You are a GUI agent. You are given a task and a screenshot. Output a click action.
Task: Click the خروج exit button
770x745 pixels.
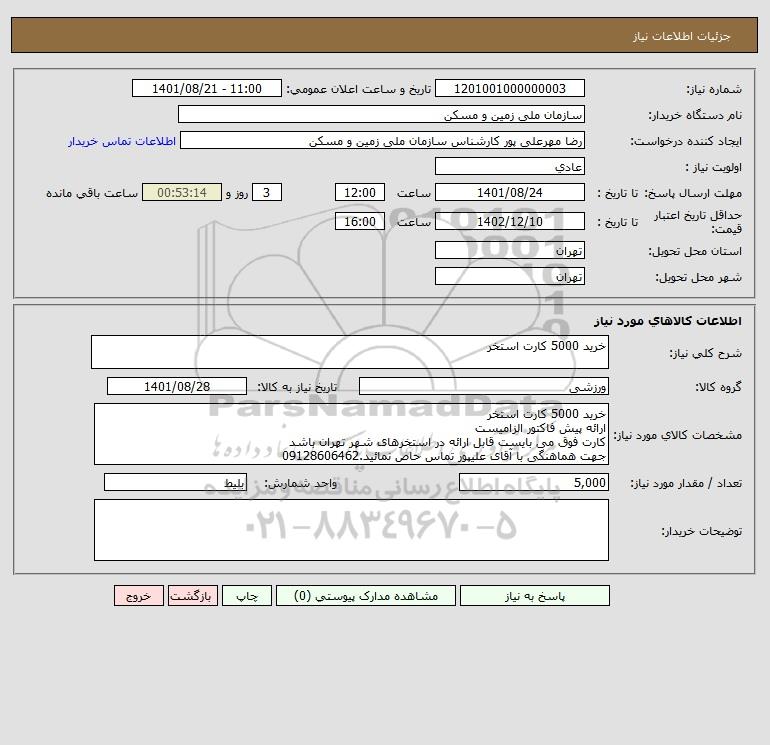pyautogui.click(x=138, y=596)
